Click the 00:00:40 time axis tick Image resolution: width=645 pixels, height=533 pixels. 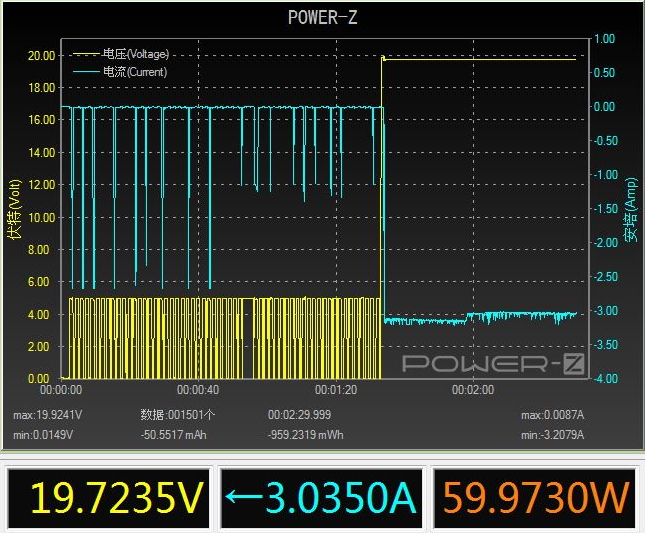198,390
